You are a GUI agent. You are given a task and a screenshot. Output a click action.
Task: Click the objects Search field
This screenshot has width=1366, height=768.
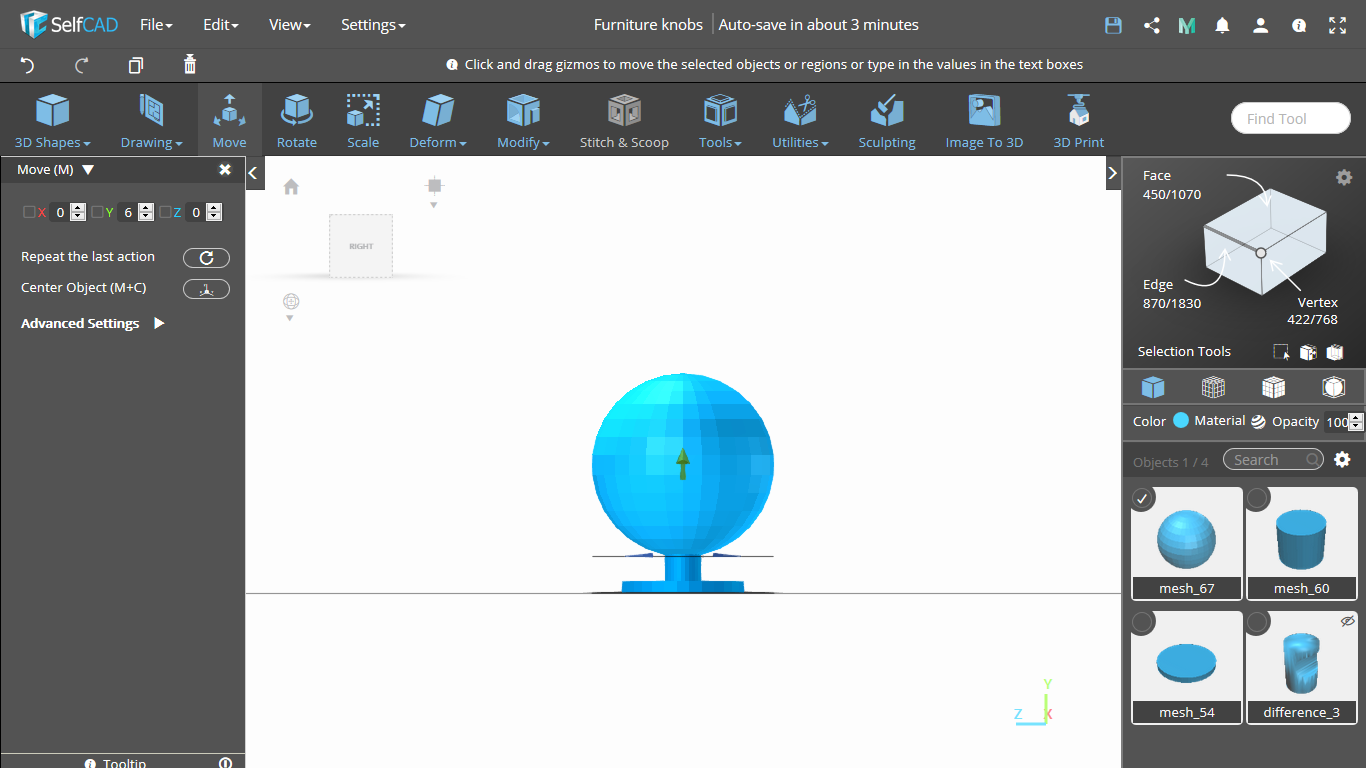tap(1273, 460)
